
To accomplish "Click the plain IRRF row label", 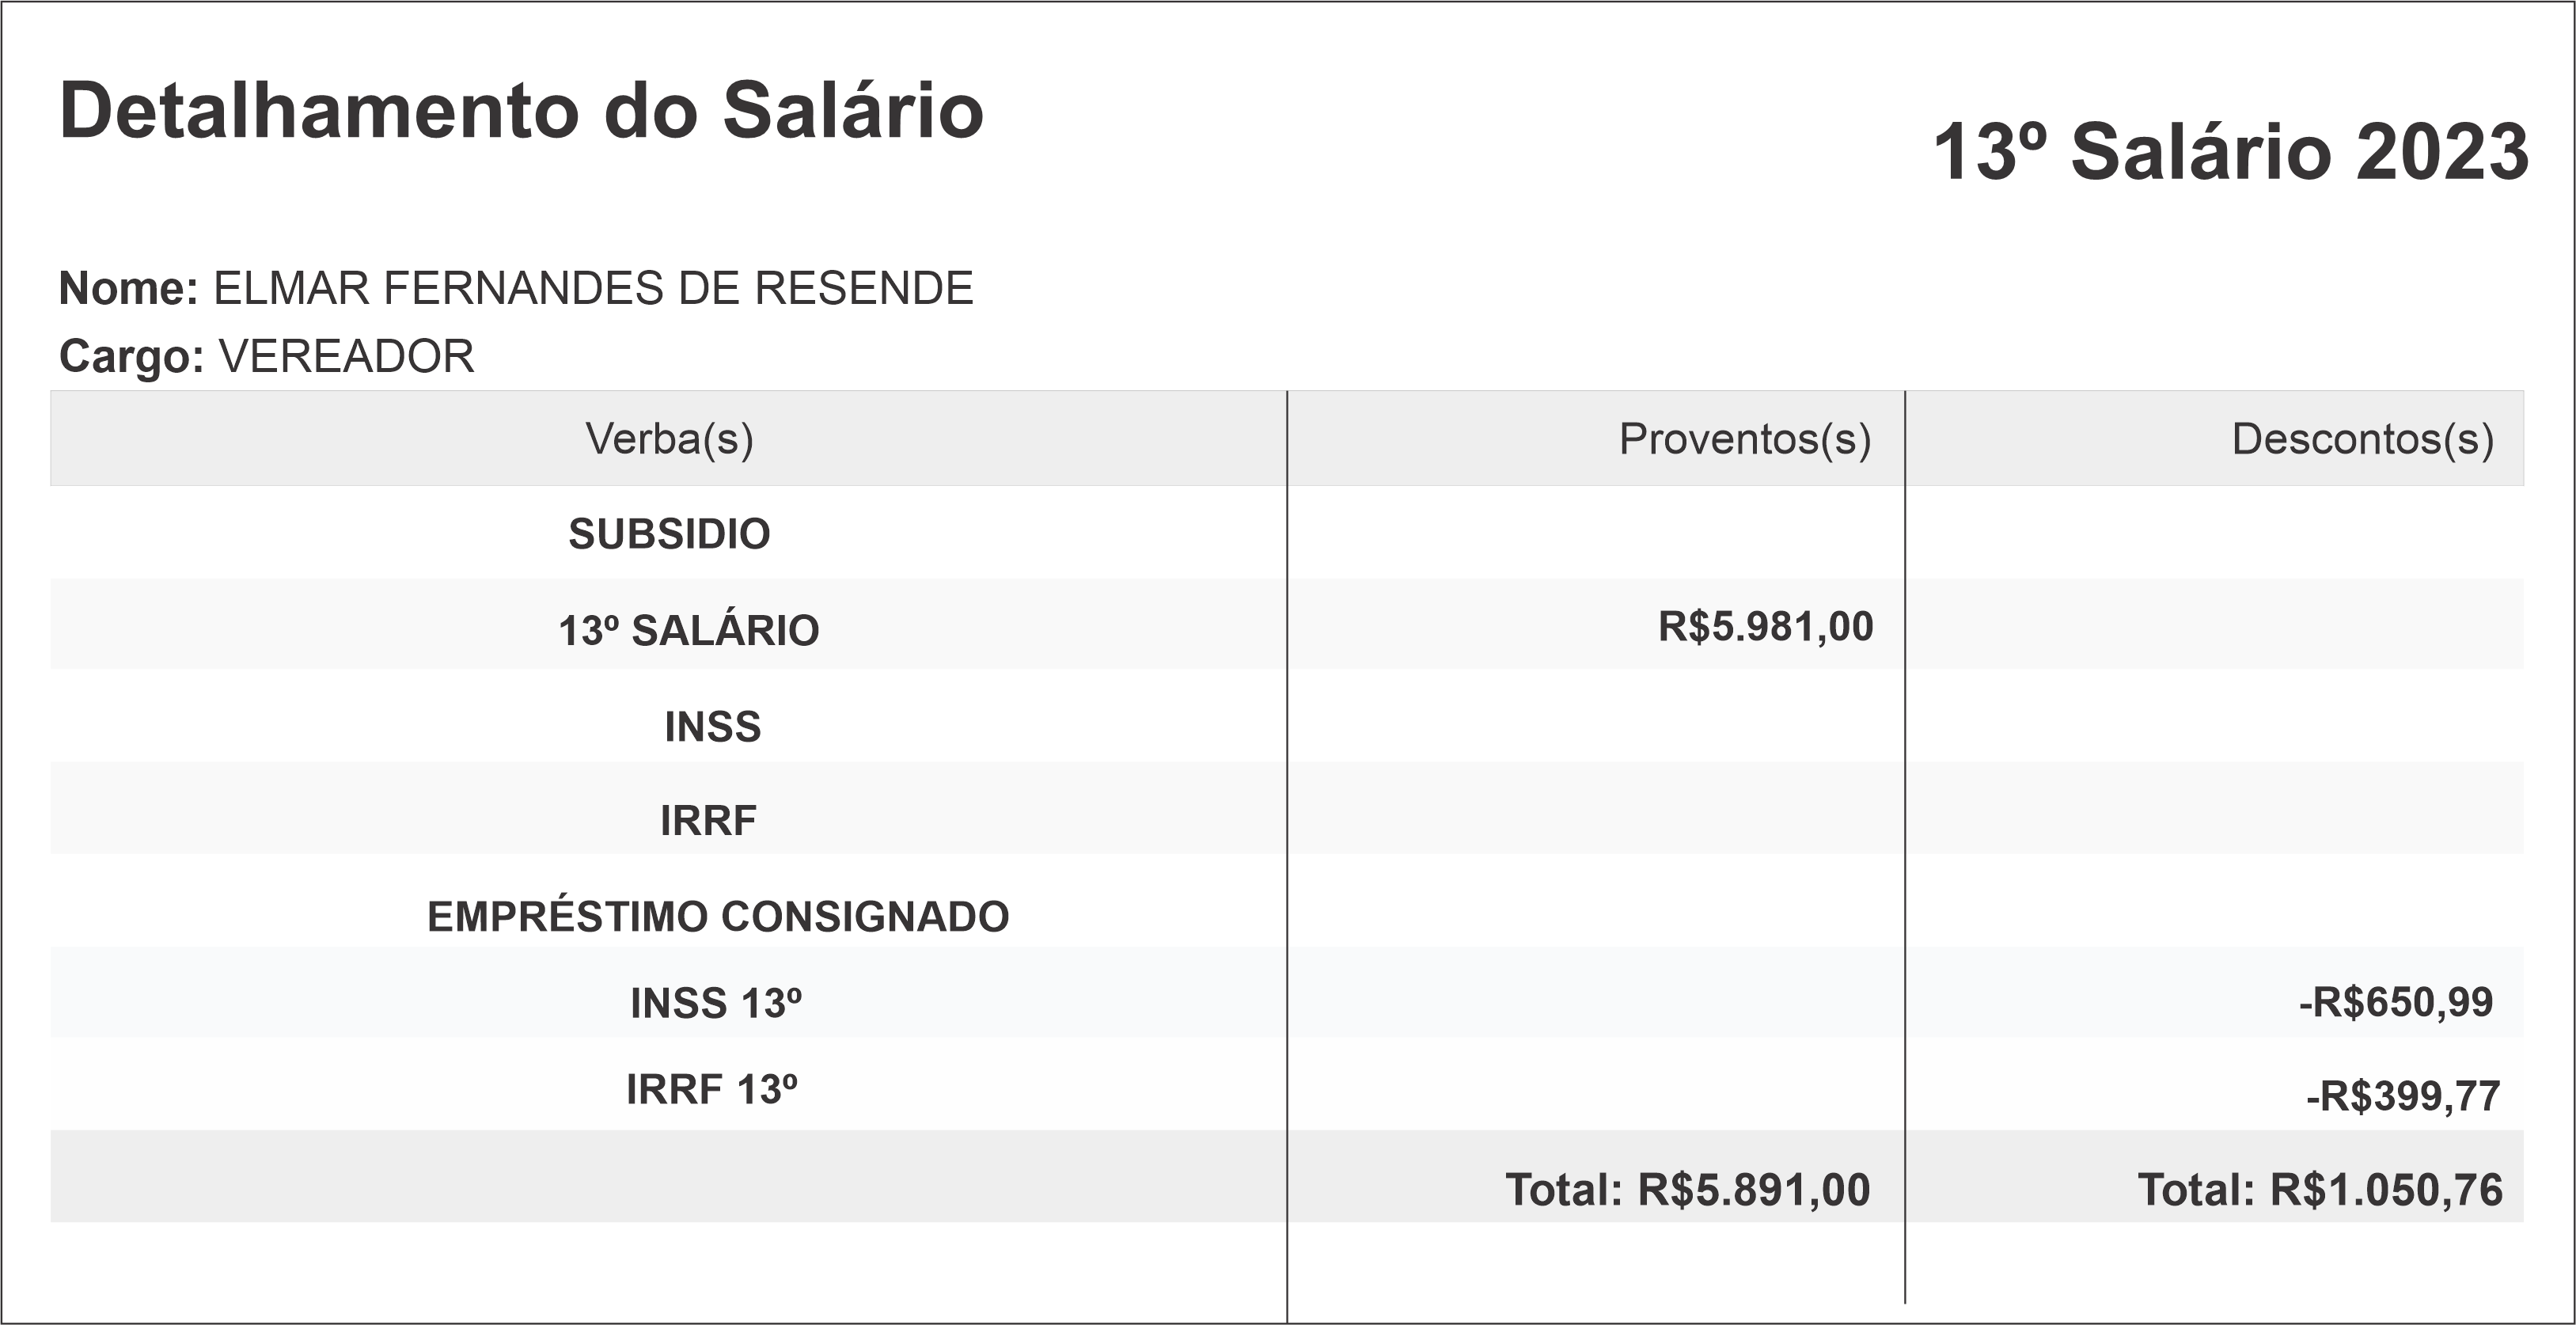I will [x=708, y=821].
